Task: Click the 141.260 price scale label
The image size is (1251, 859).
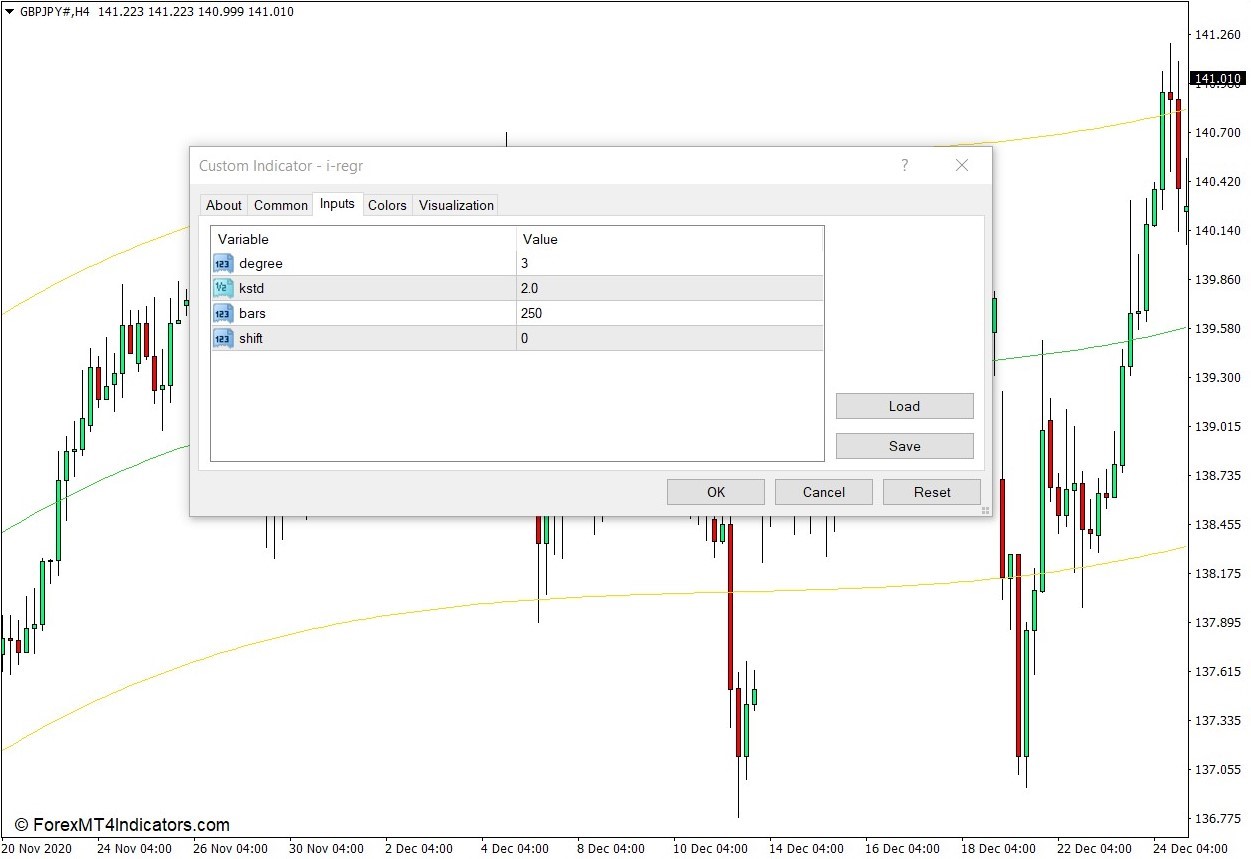Action: coord(1218,35)
